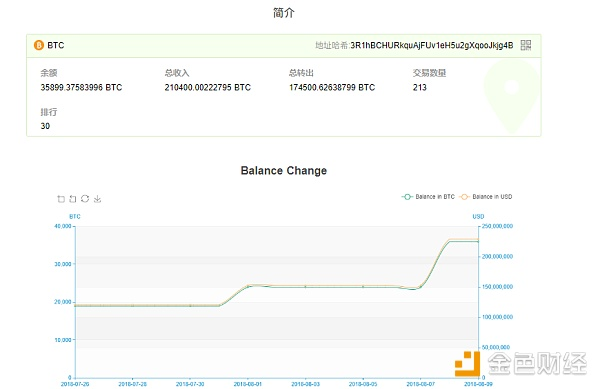The image size is (600, 389).
Task: Click the 2018-08-07 x-axis date label
Action: (420, 384)
